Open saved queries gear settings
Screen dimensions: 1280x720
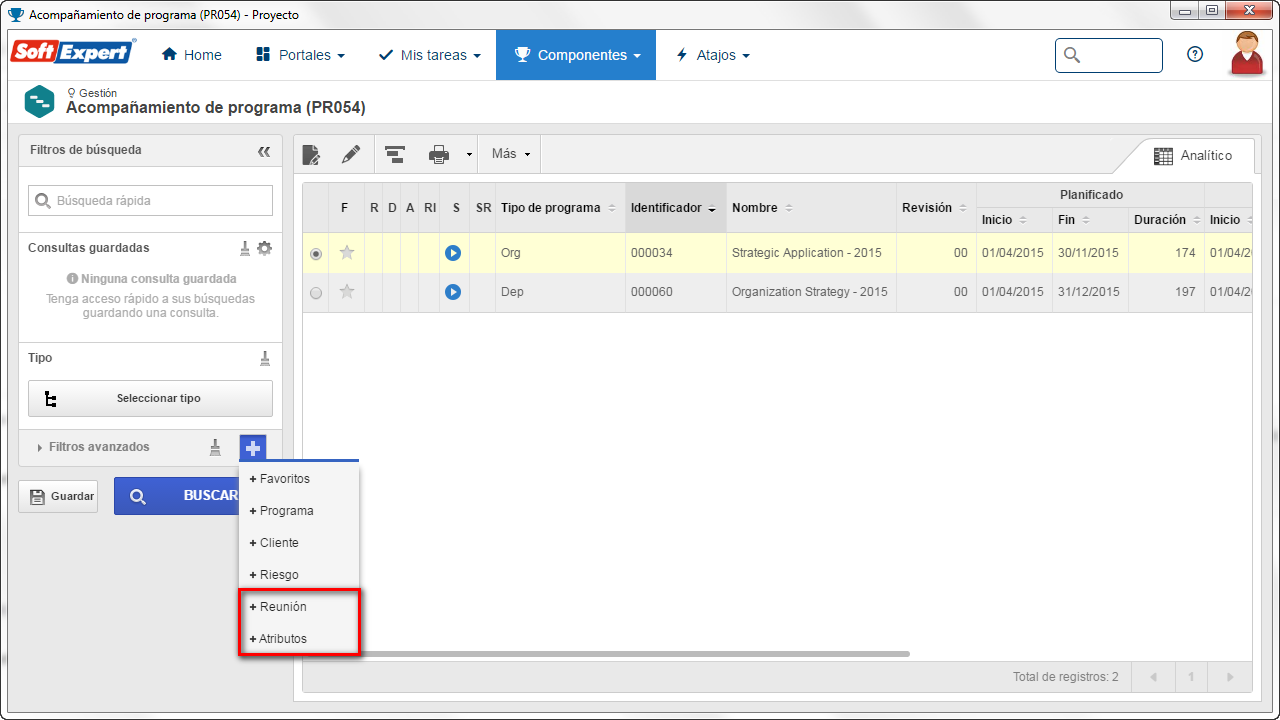(x=264, y=248)
